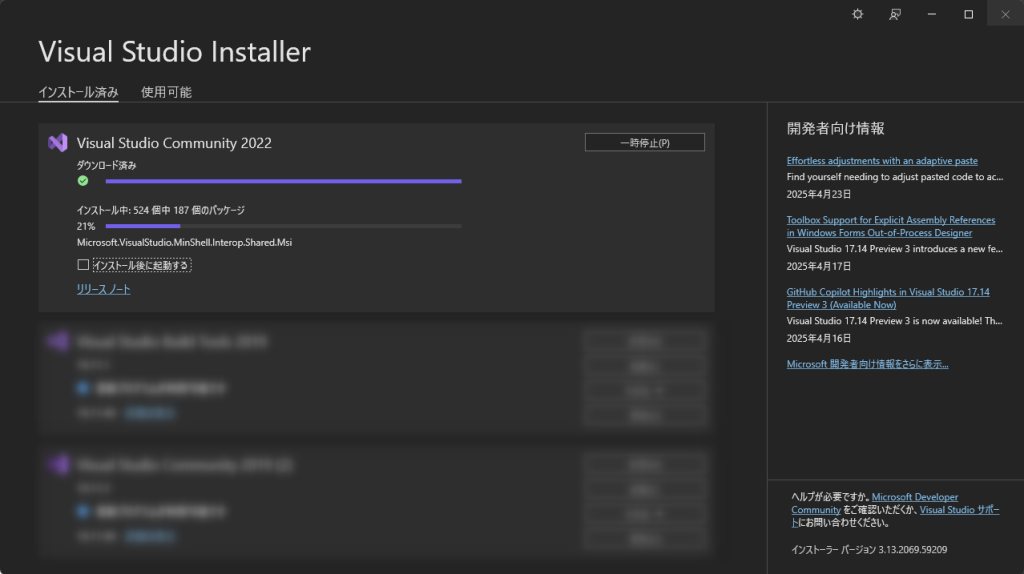Click the send feedback icon
This screenshot has height=574, width=1024.
pos(895,14)
